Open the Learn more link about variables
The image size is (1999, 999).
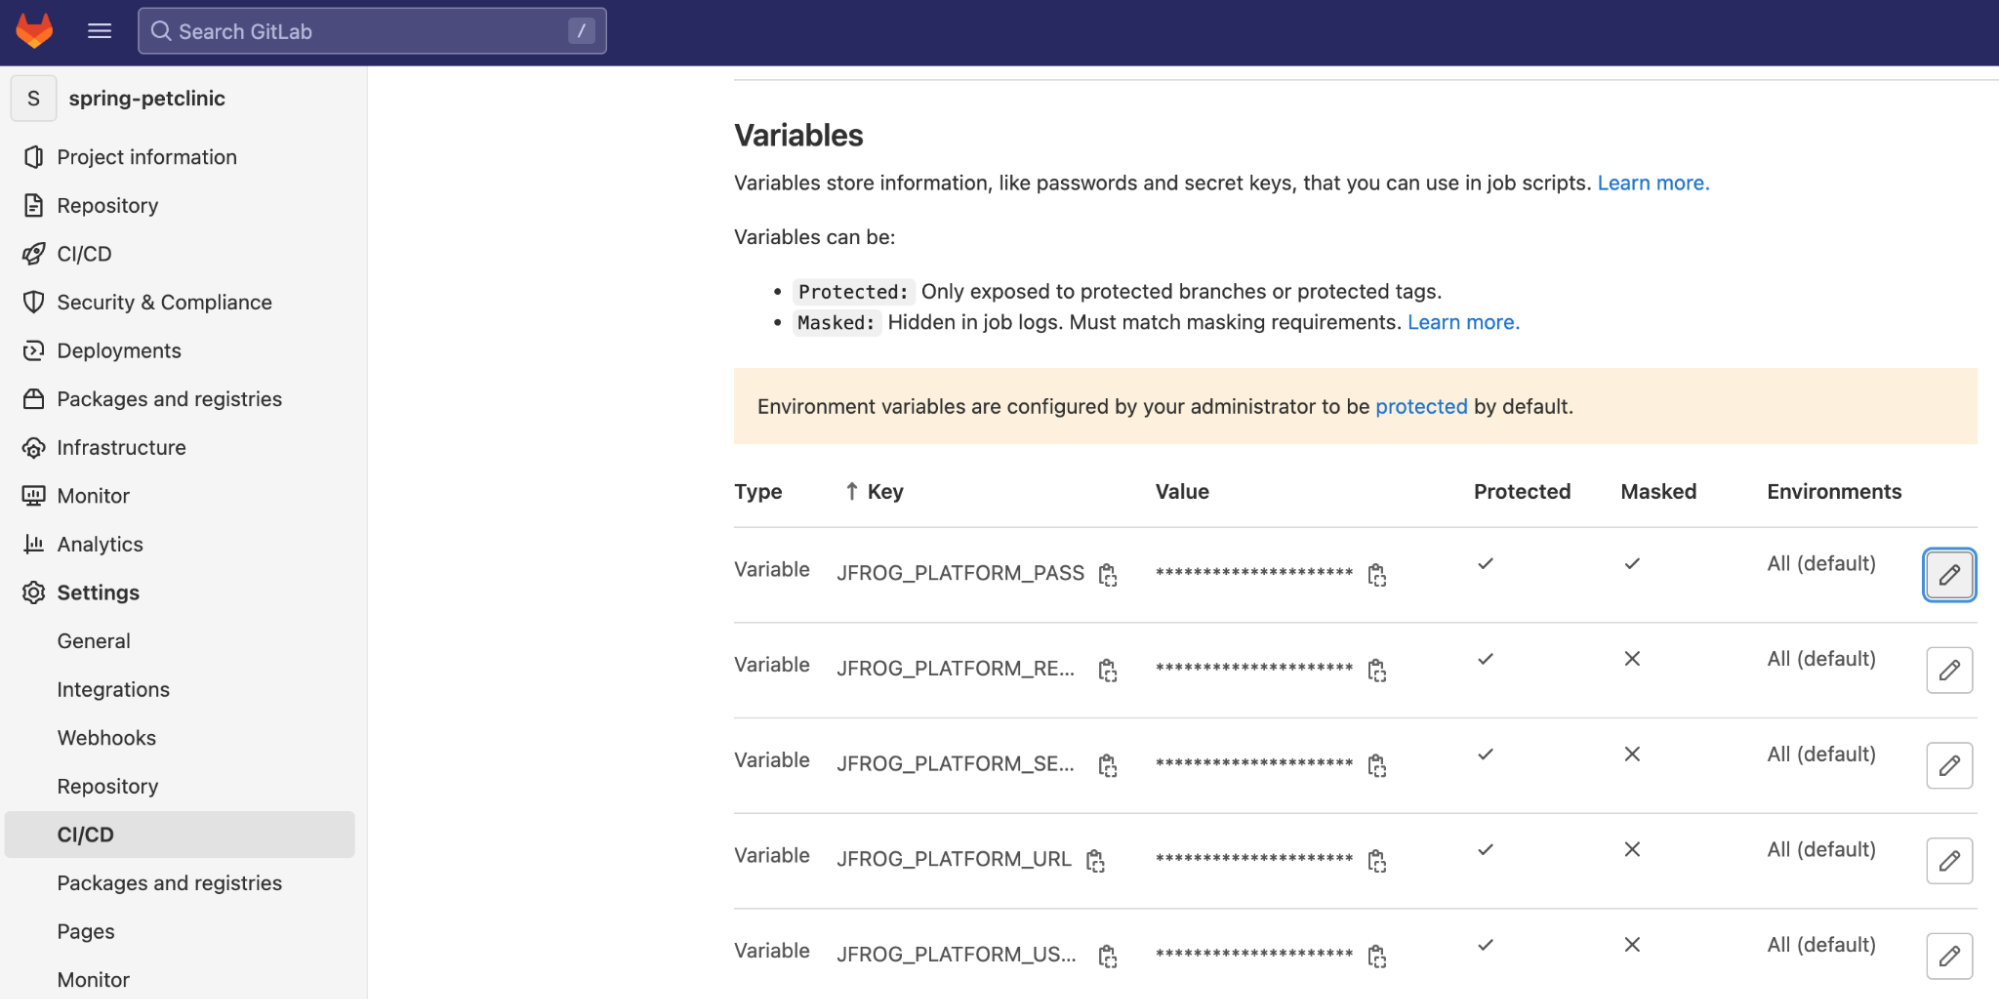pos(1652,182)
